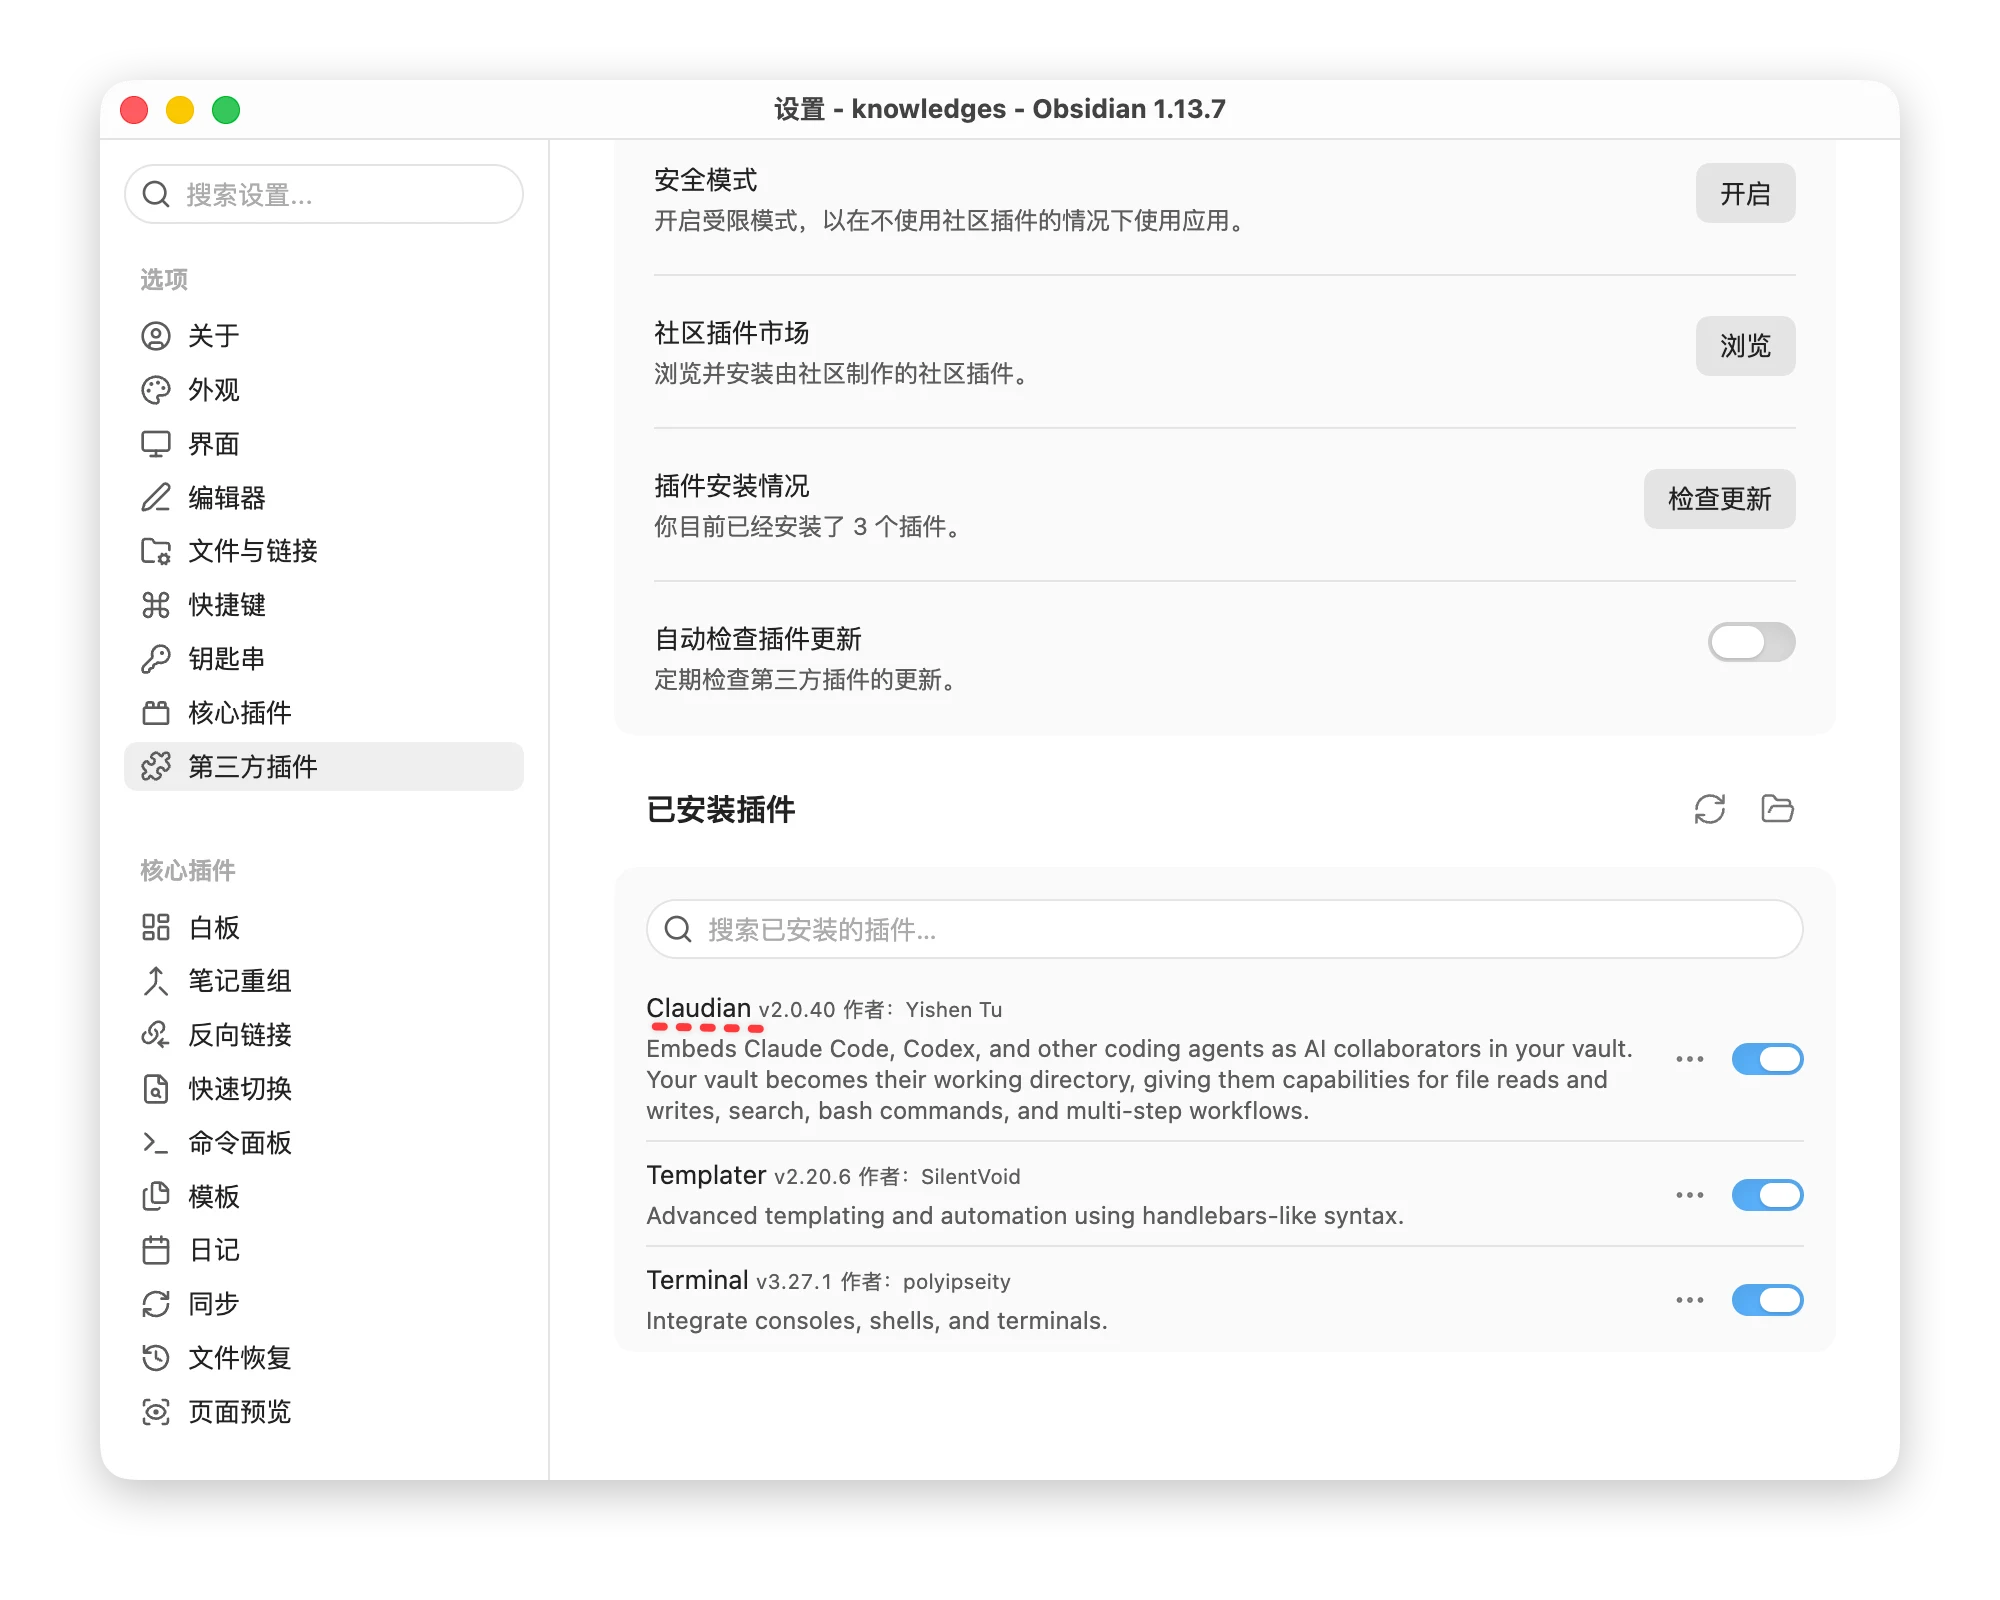Select 第三方插件 in the settings sidebar
This screenshot has width=2000, height=1600.
point(324,767)
